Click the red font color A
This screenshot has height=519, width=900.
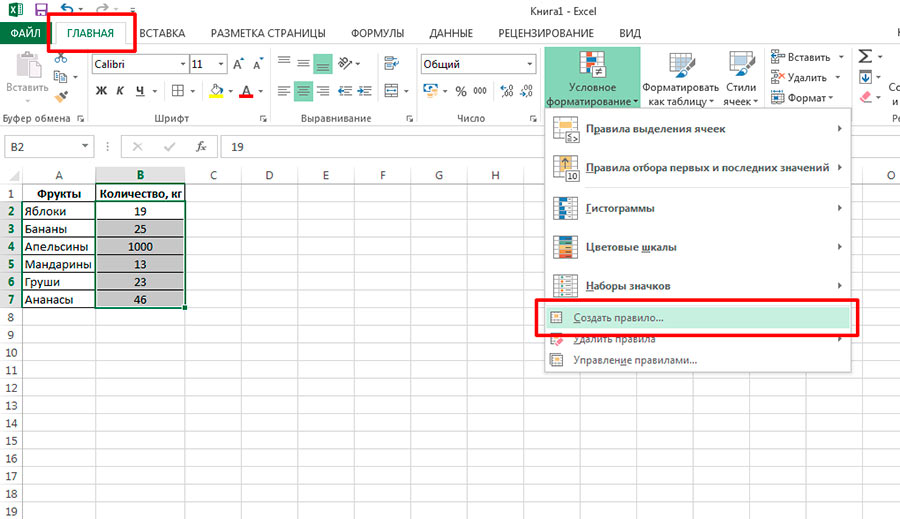(x=246, y=91)
